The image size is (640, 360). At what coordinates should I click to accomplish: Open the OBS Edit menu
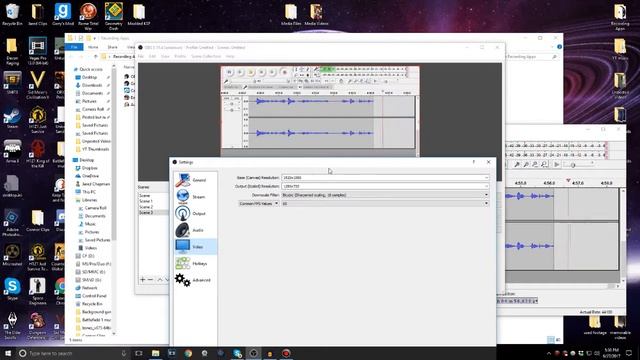click(152, 56)
